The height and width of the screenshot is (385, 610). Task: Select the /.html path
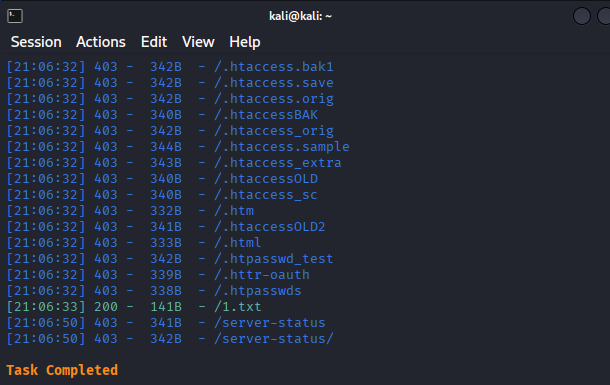(x=237, y=243)
